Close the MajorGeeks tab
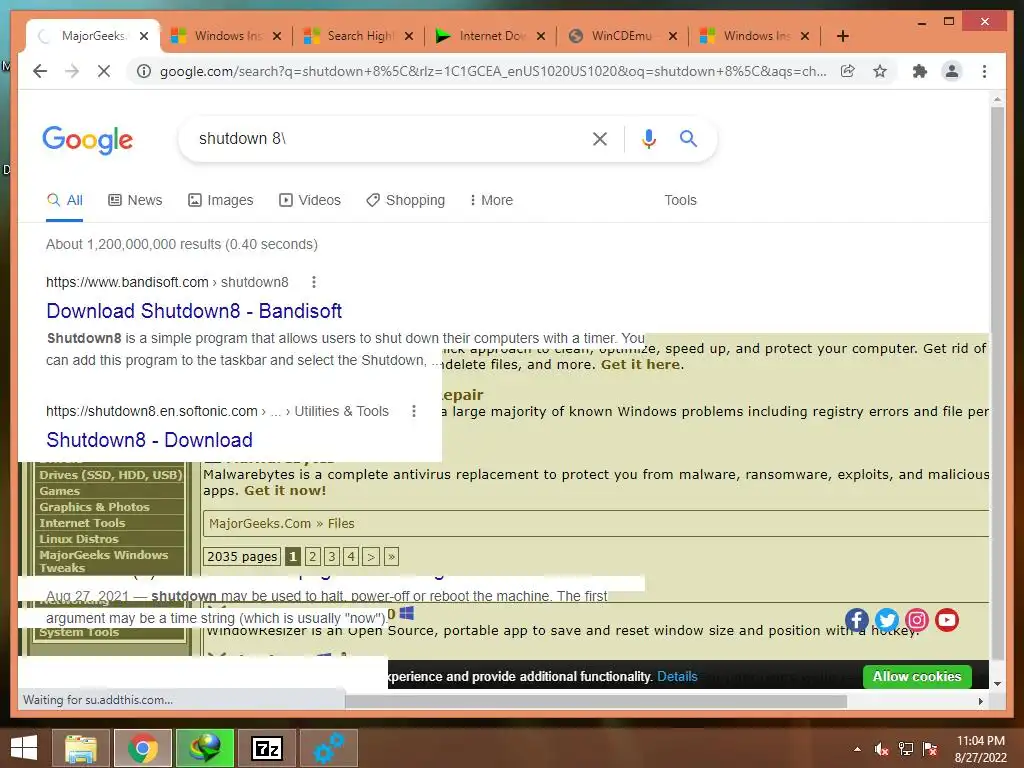The width and height of the screenshot is (1024, 768). [144, 36]
